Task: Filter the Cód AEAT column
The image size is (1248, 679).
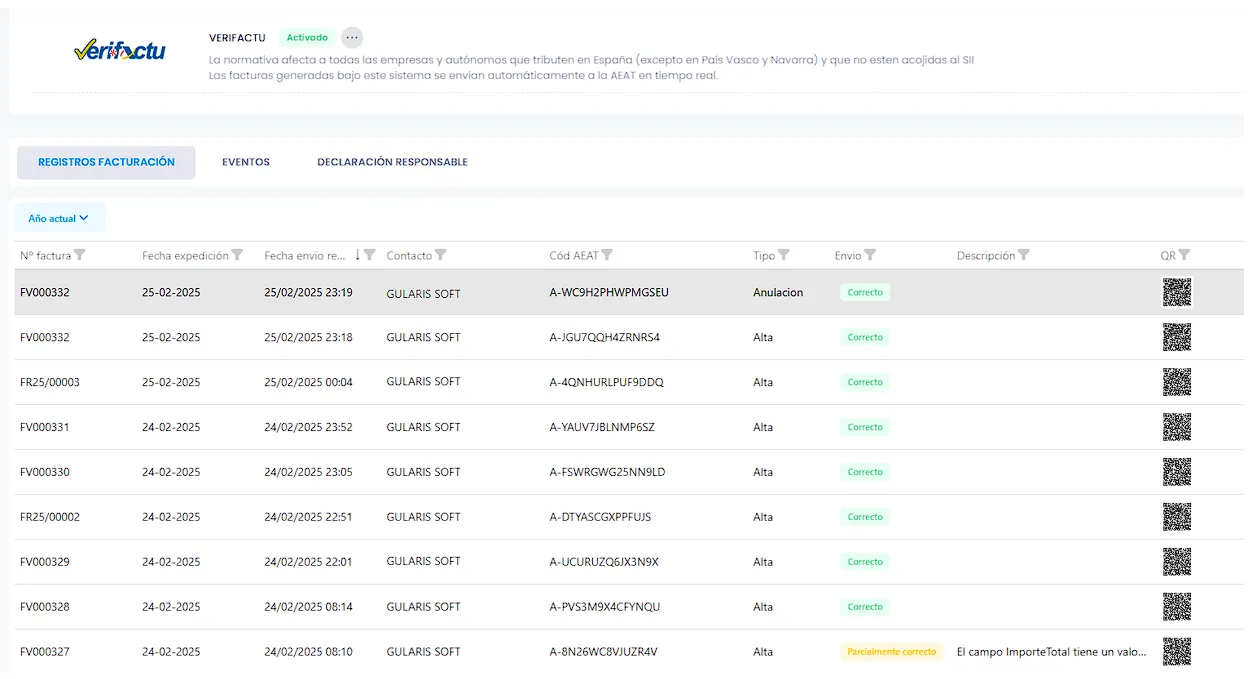Action: tap(607, 255)
